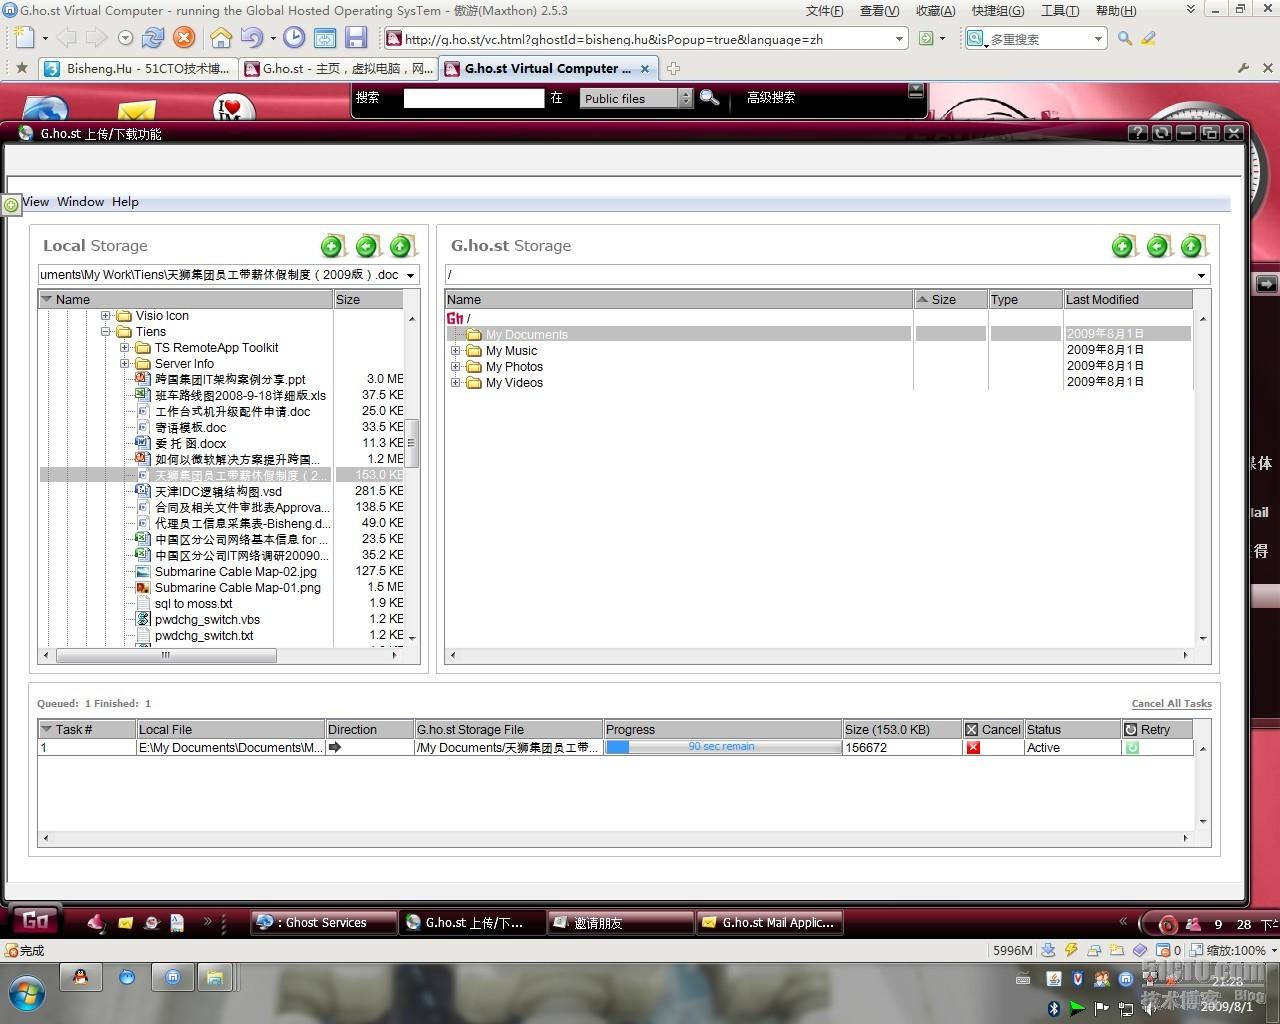
Task: Collapse the Tiens folder
Action: point(105,332)
